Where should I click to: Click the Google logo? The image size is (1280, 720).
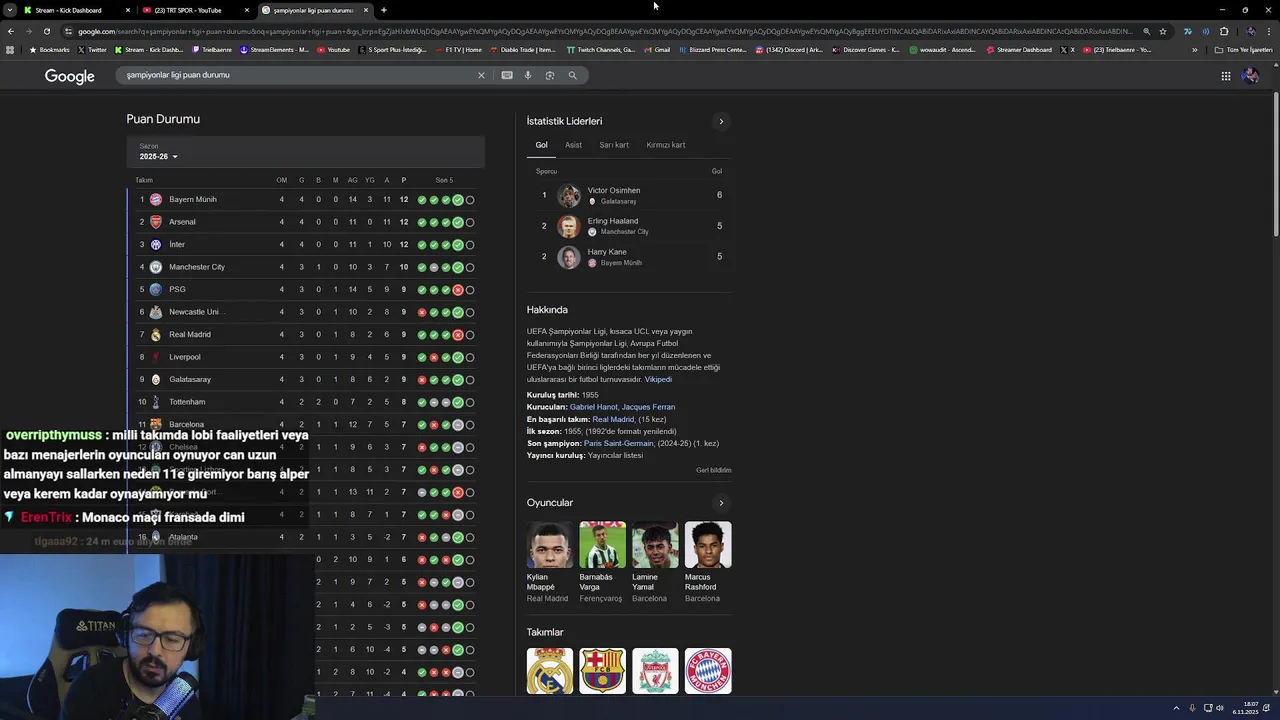click(69, 76)
